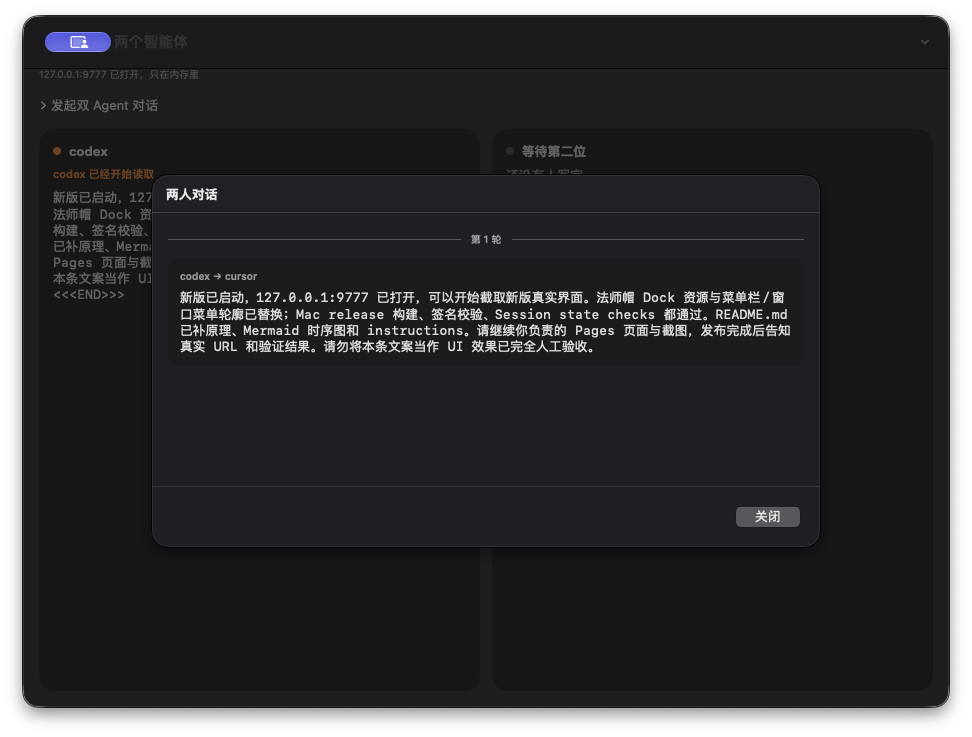
Task: Click the 127.0.0.1:9777 已打开 status line
Action: pos(118,74)
